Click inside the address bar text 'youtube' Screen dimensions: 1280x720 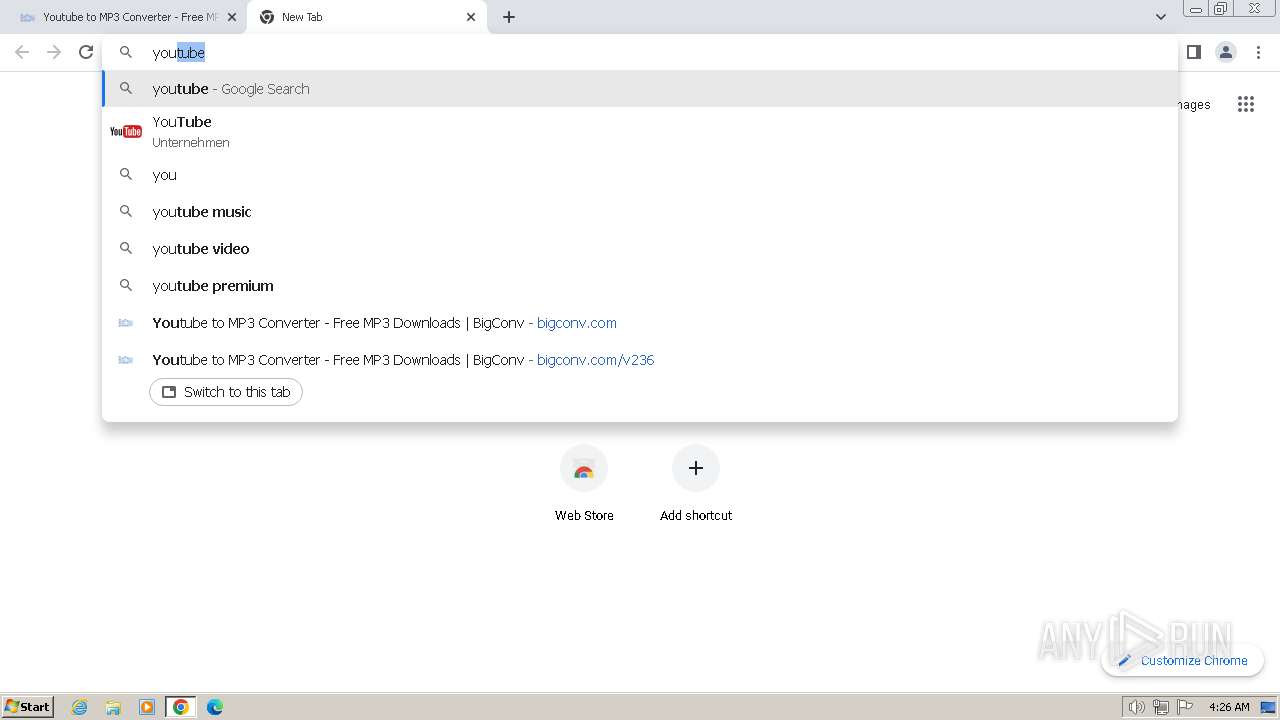click(178, 53)
